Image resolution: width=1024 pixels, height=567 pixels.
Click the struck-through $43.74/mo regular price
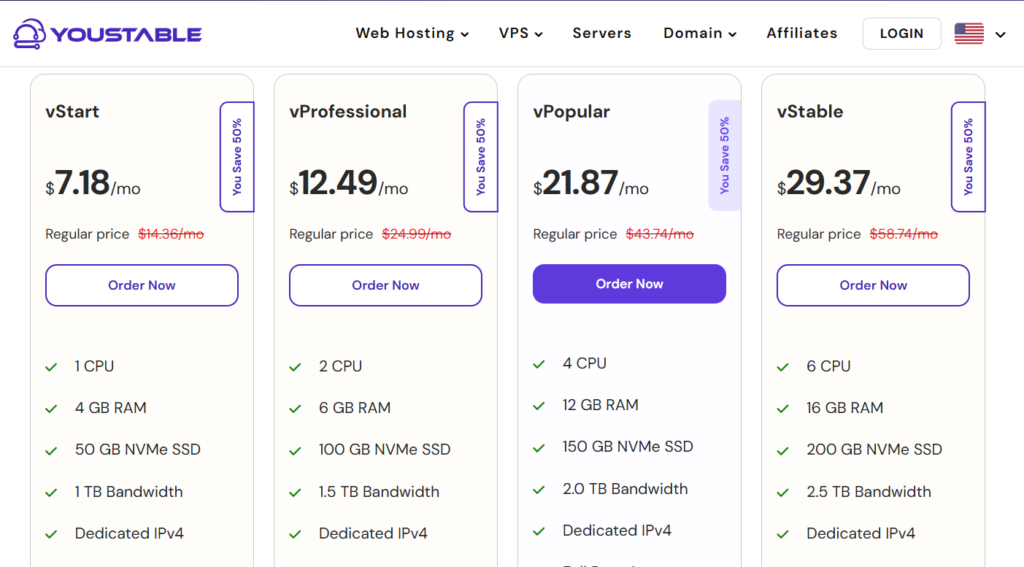(660, 234)
